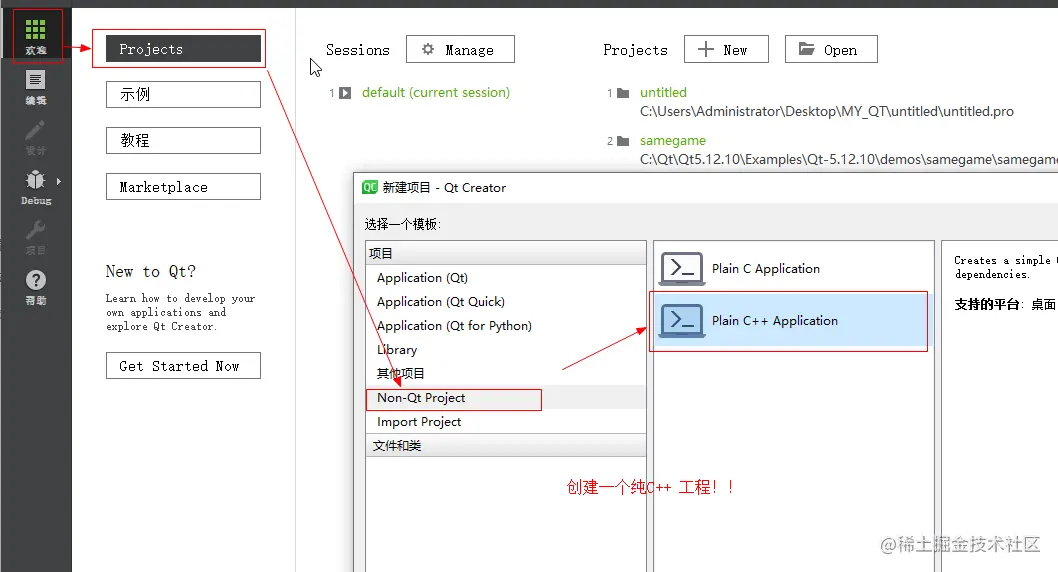Select the Projects tab on welcome page
The height and width of the screenshot is (572, 1058).
coord(184,49)
